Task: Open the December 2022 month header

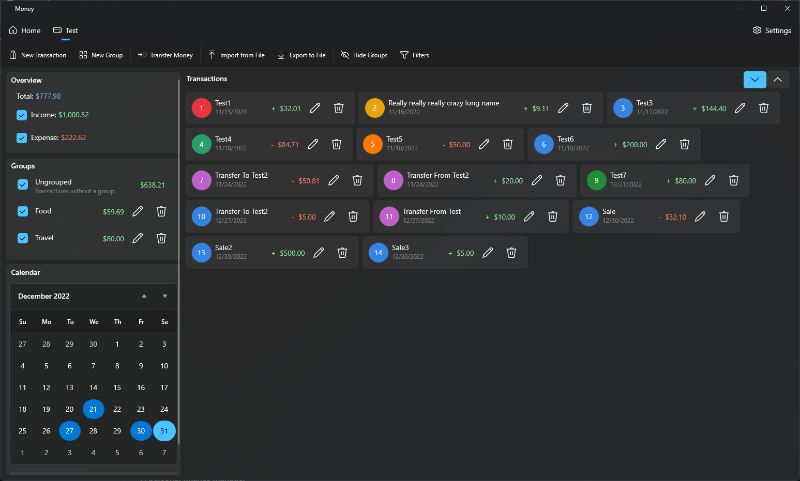Action: coord(44,296)
